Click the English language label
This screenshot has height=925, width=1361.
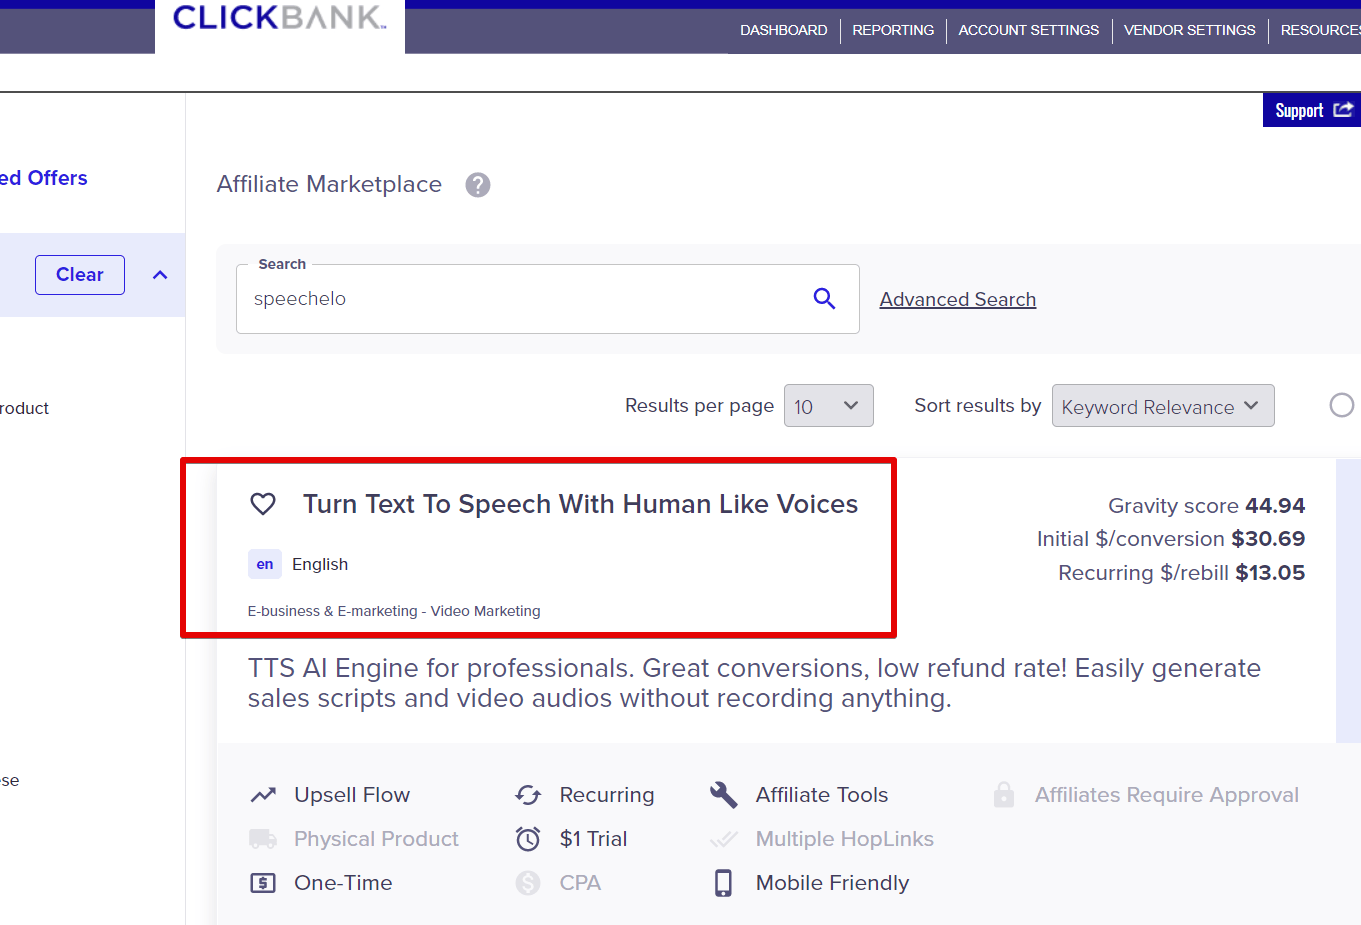pyautogui.click(x=320, y=564)
